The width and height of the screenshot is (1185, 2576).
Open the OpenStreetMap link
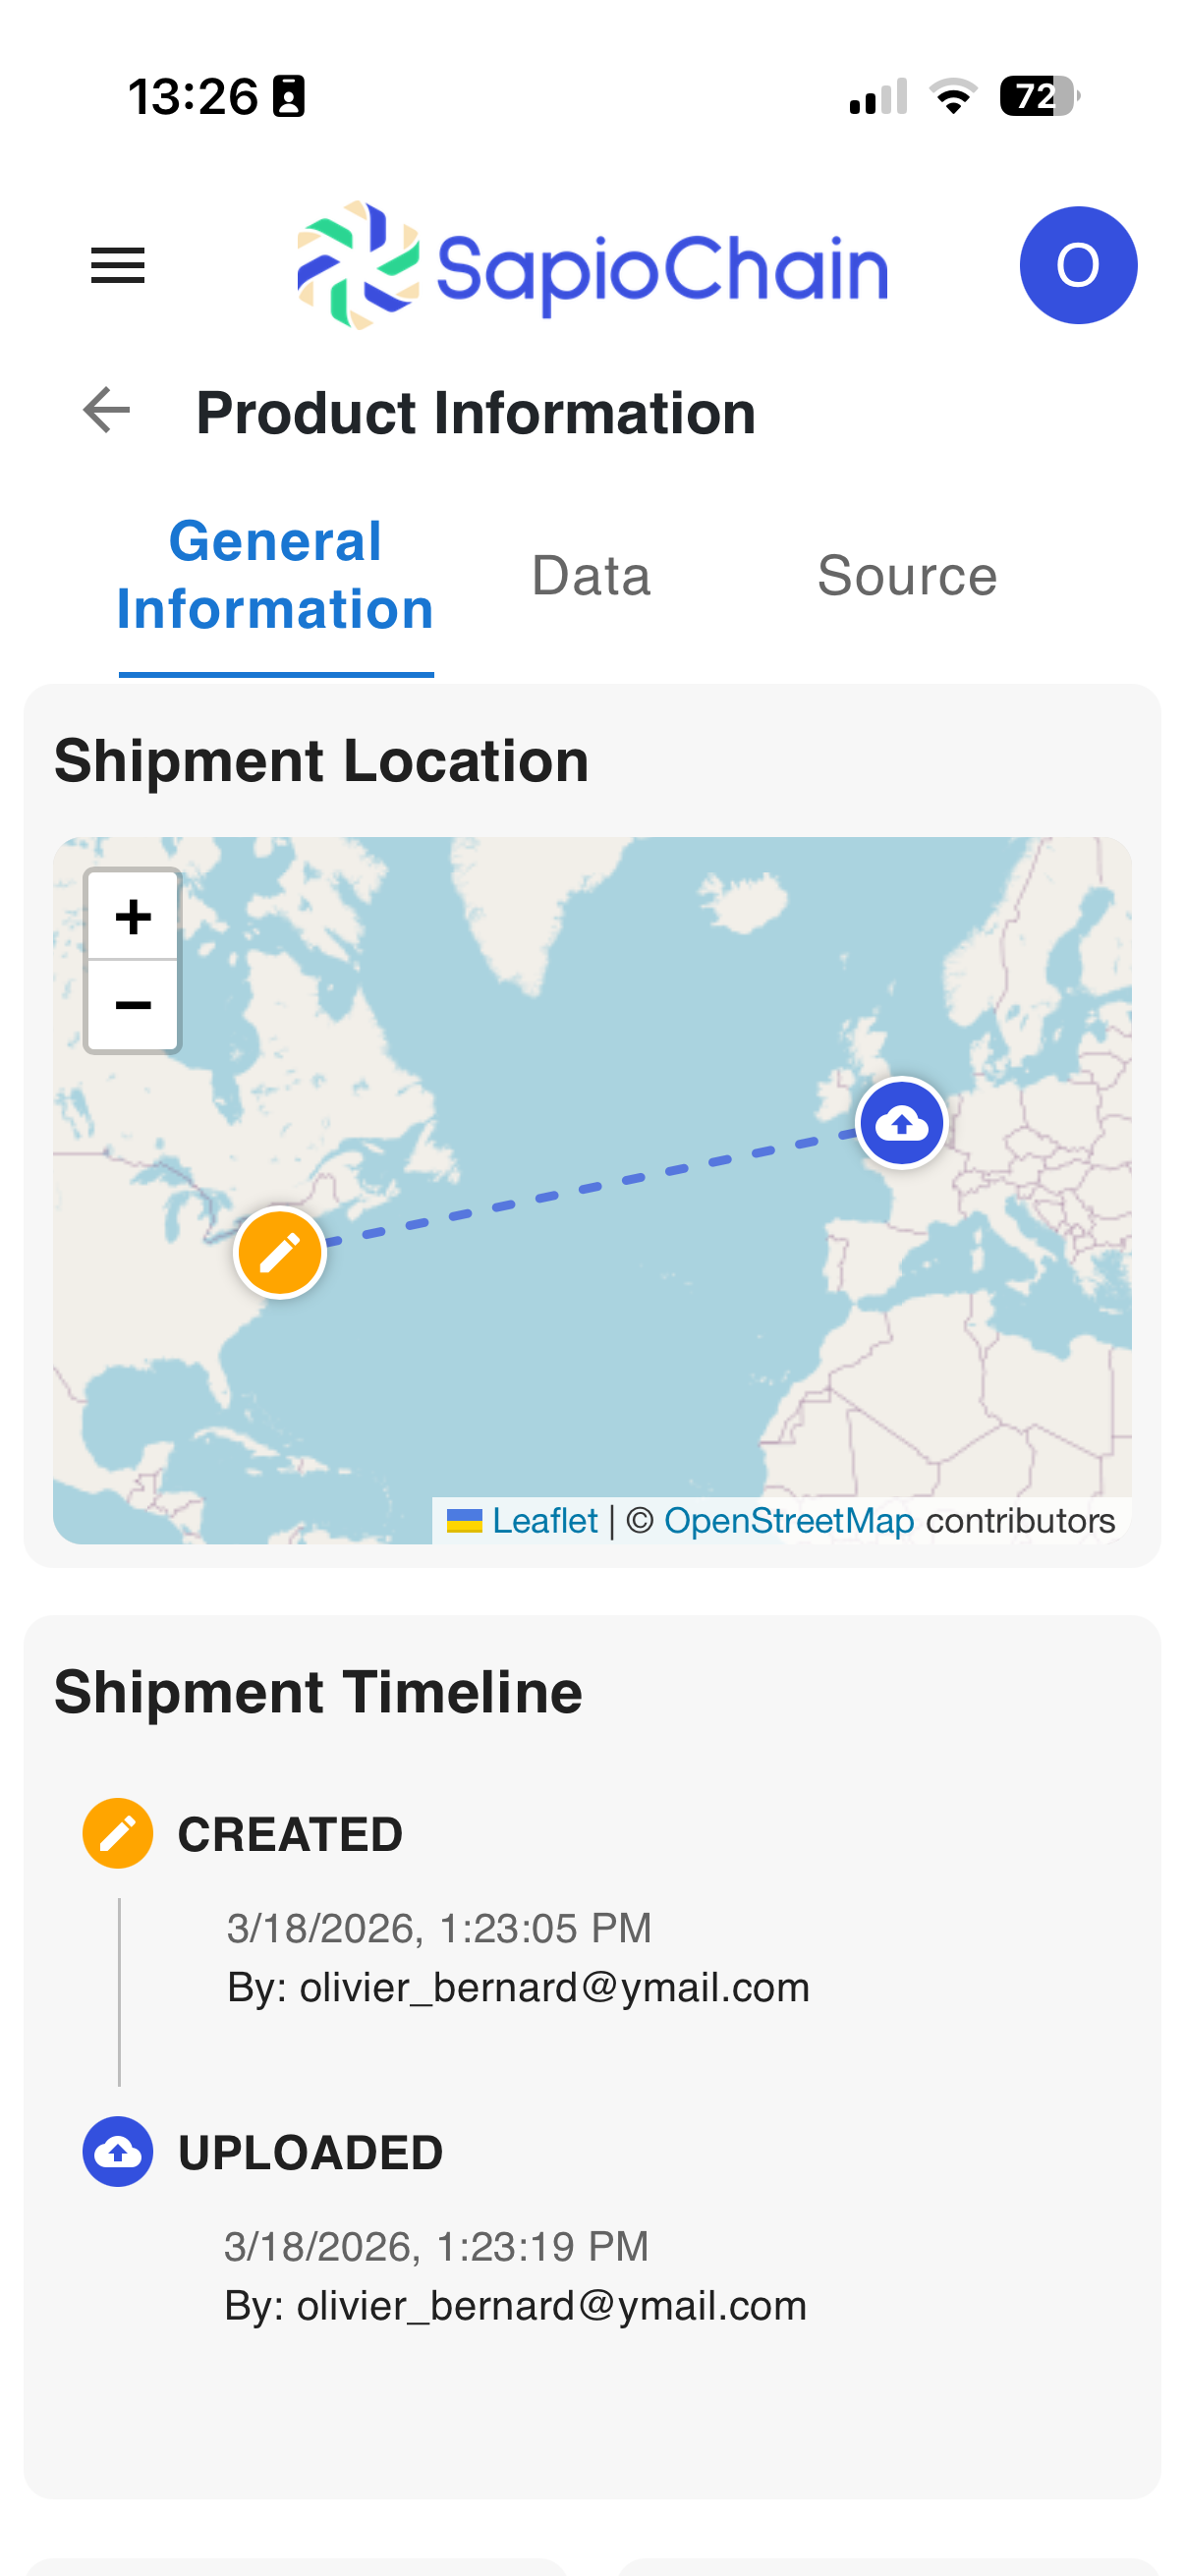coord(788,1521)
